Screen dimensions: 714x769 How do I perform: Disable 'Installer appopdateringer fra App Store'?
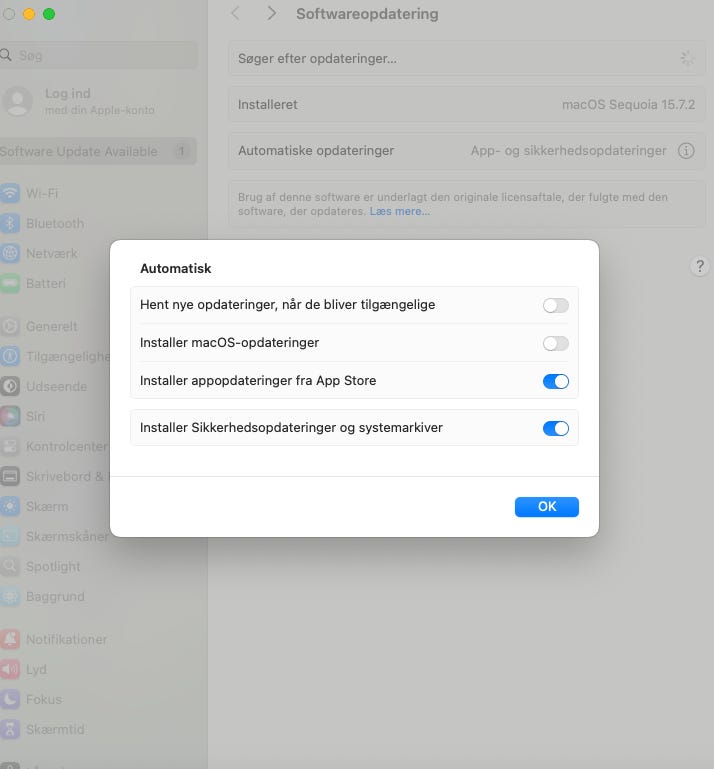pos(556,381)
